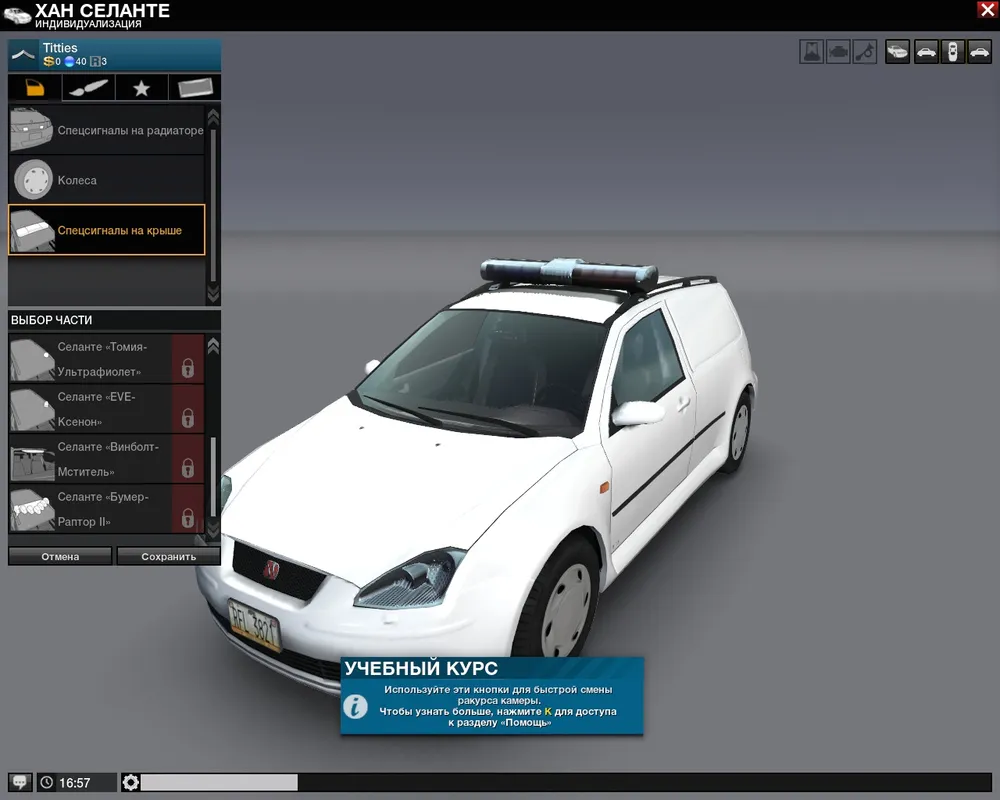Click the clock icon beside 16:57
This screenshot has height=800, width=1000.
tap(47, 782)
